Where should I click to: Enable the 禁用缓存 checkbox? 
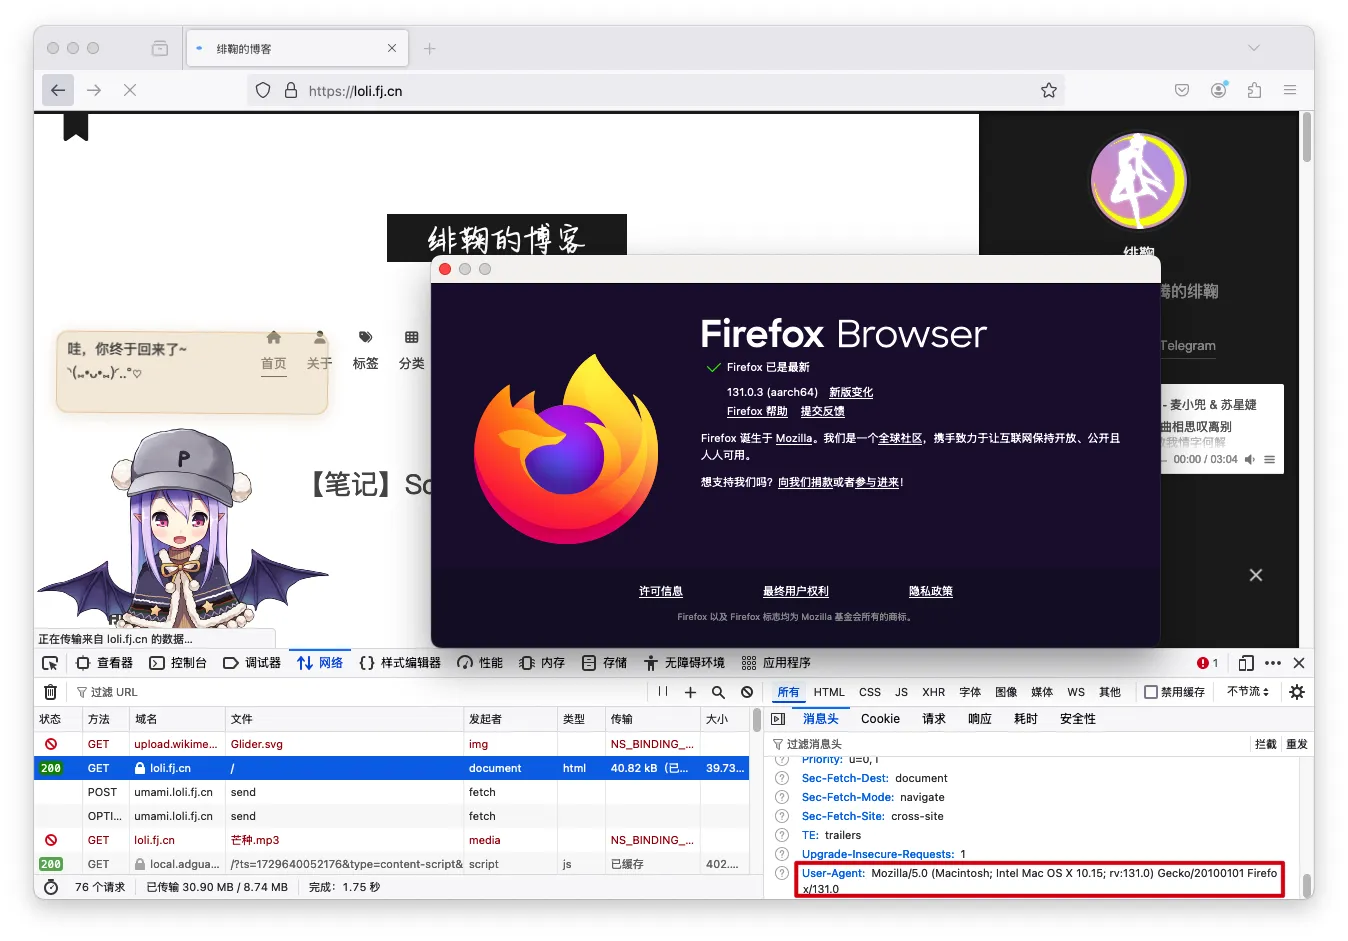pos(1151,692)
